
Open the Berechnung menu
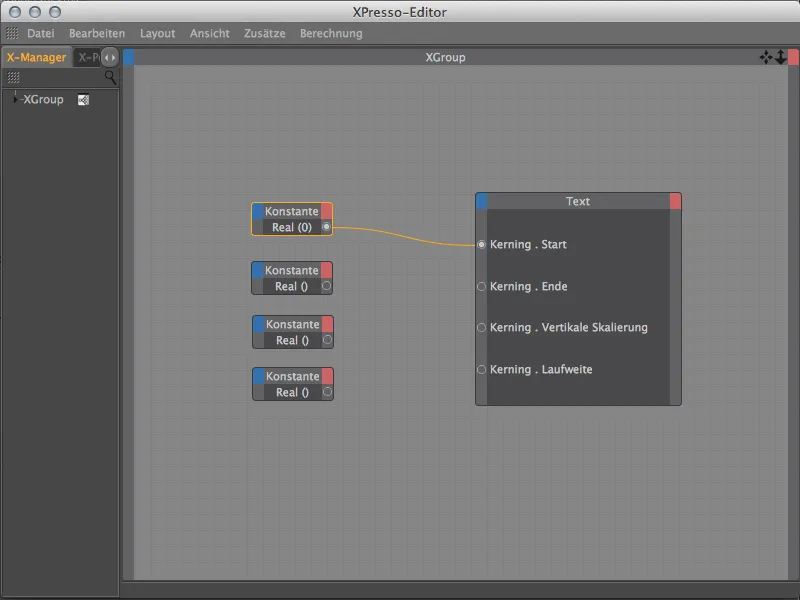pos(331,34)
